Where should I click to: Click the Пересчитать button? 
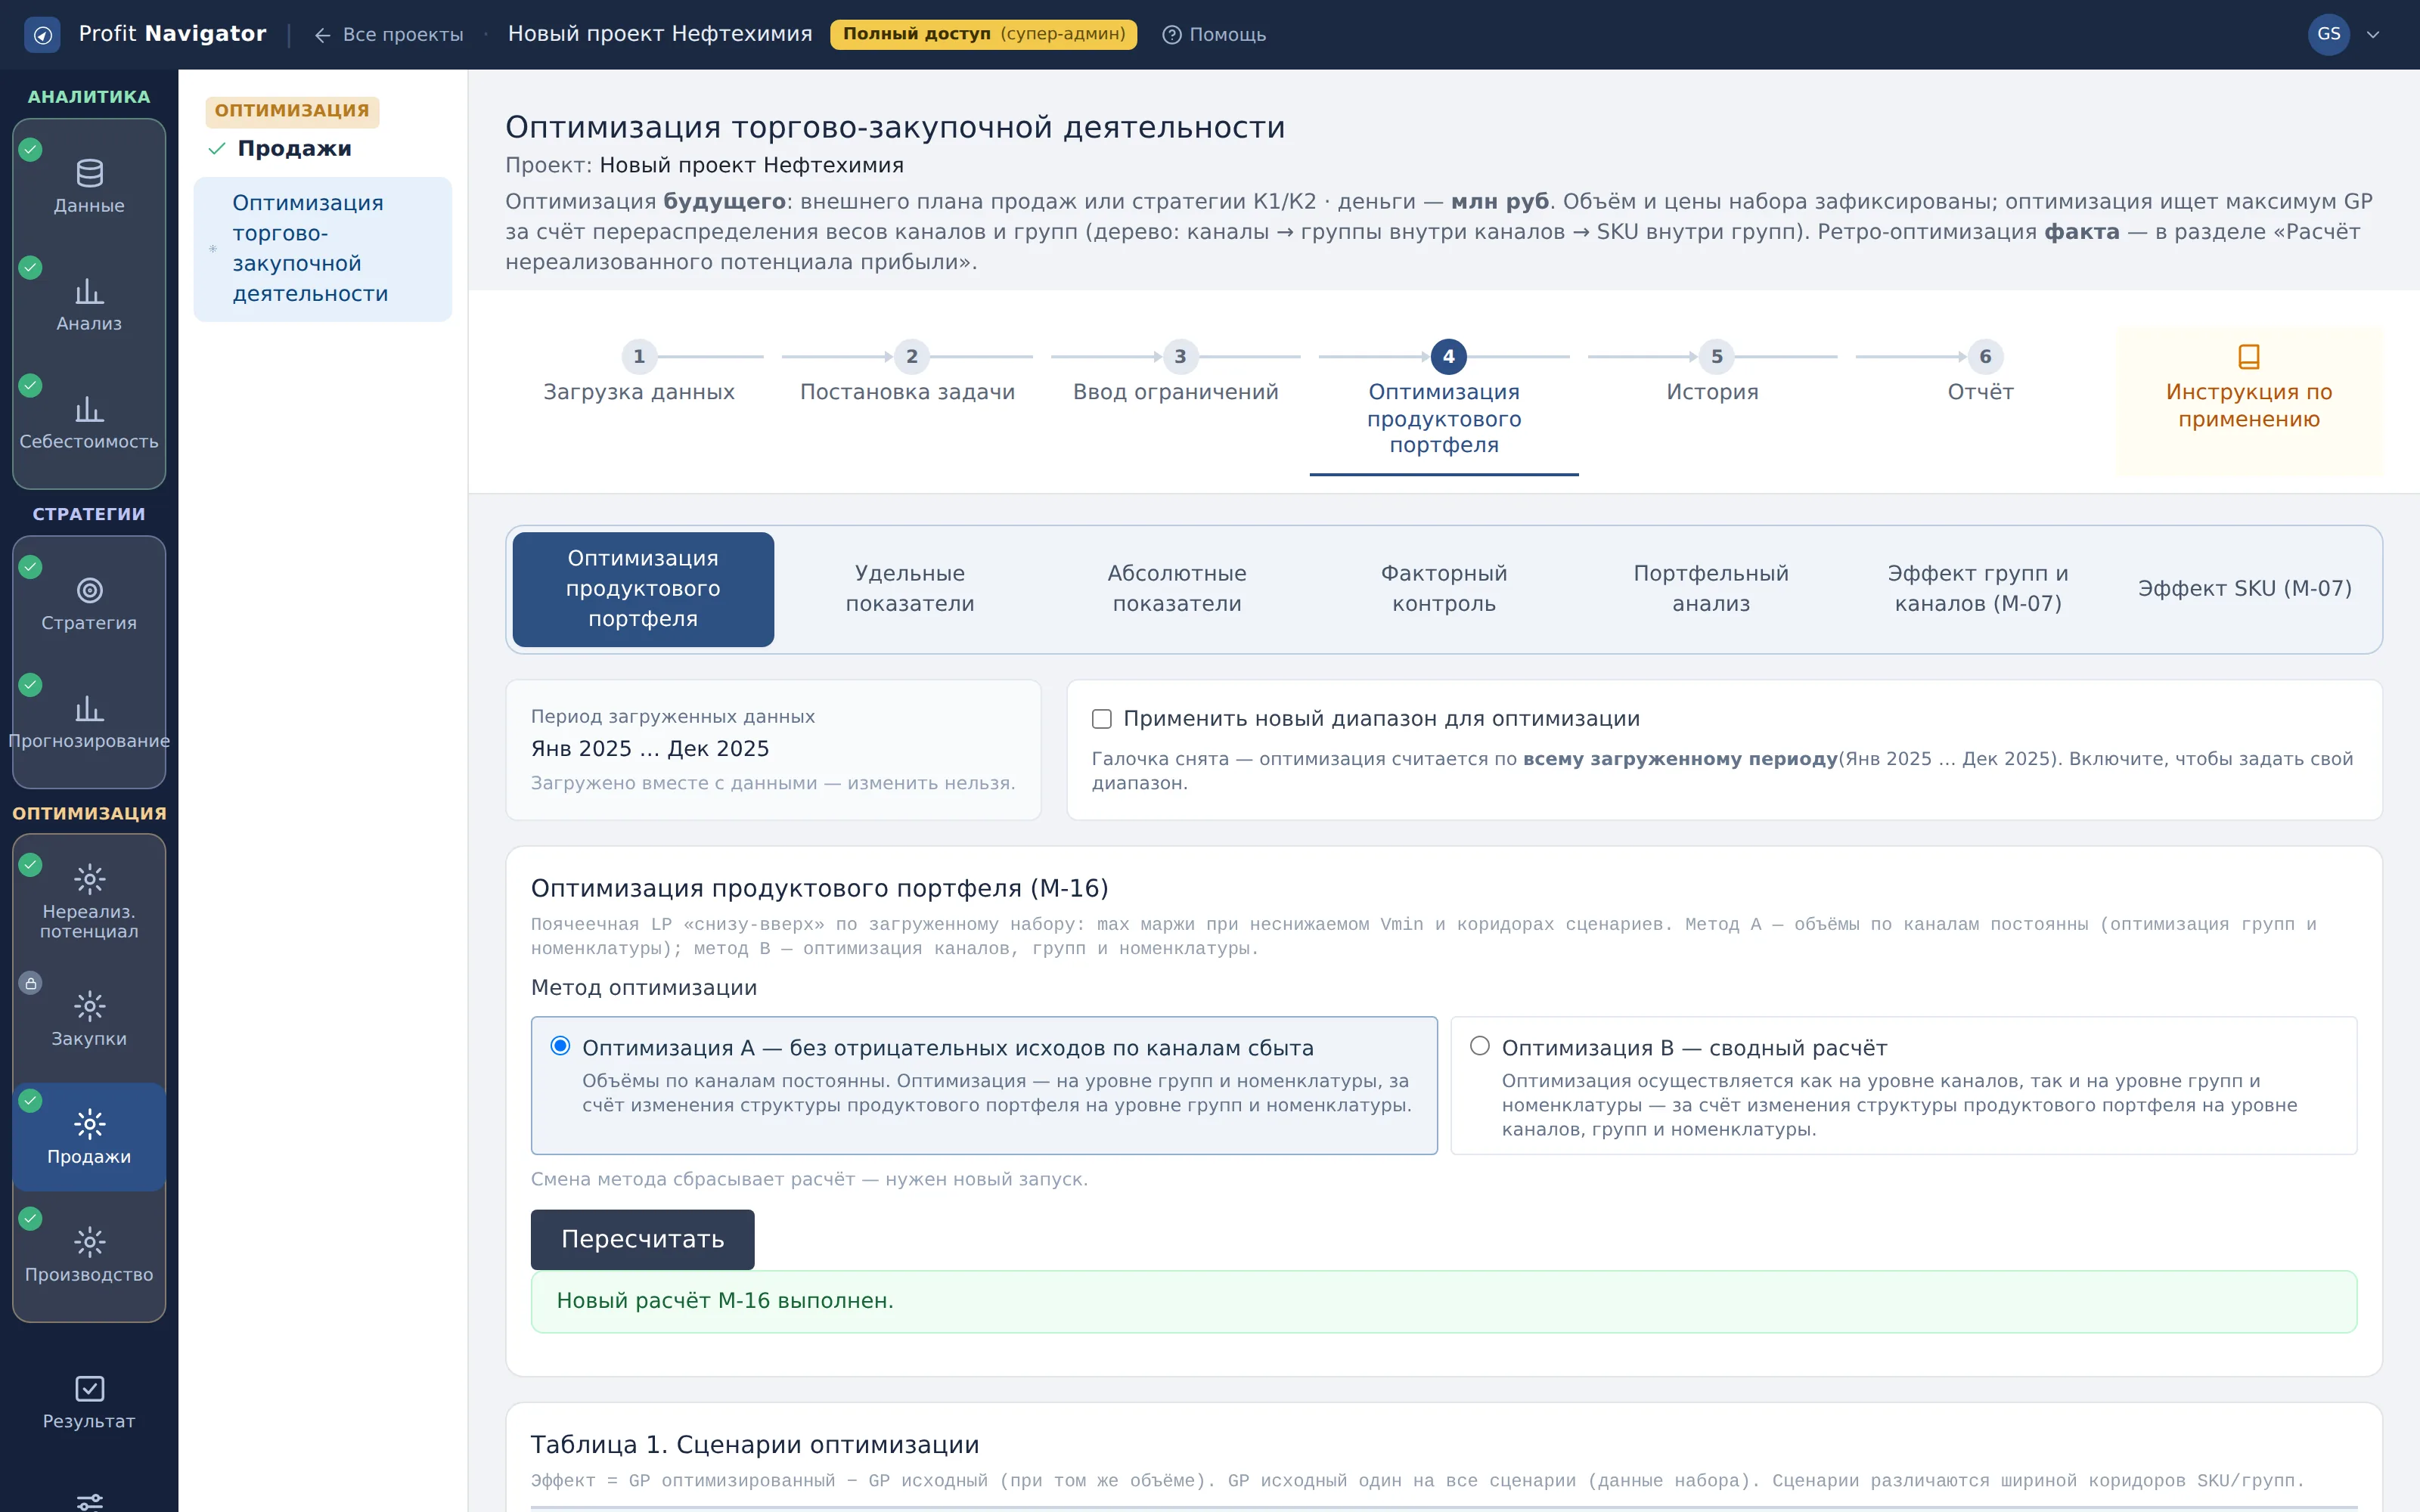click(x=642, y=1239)
